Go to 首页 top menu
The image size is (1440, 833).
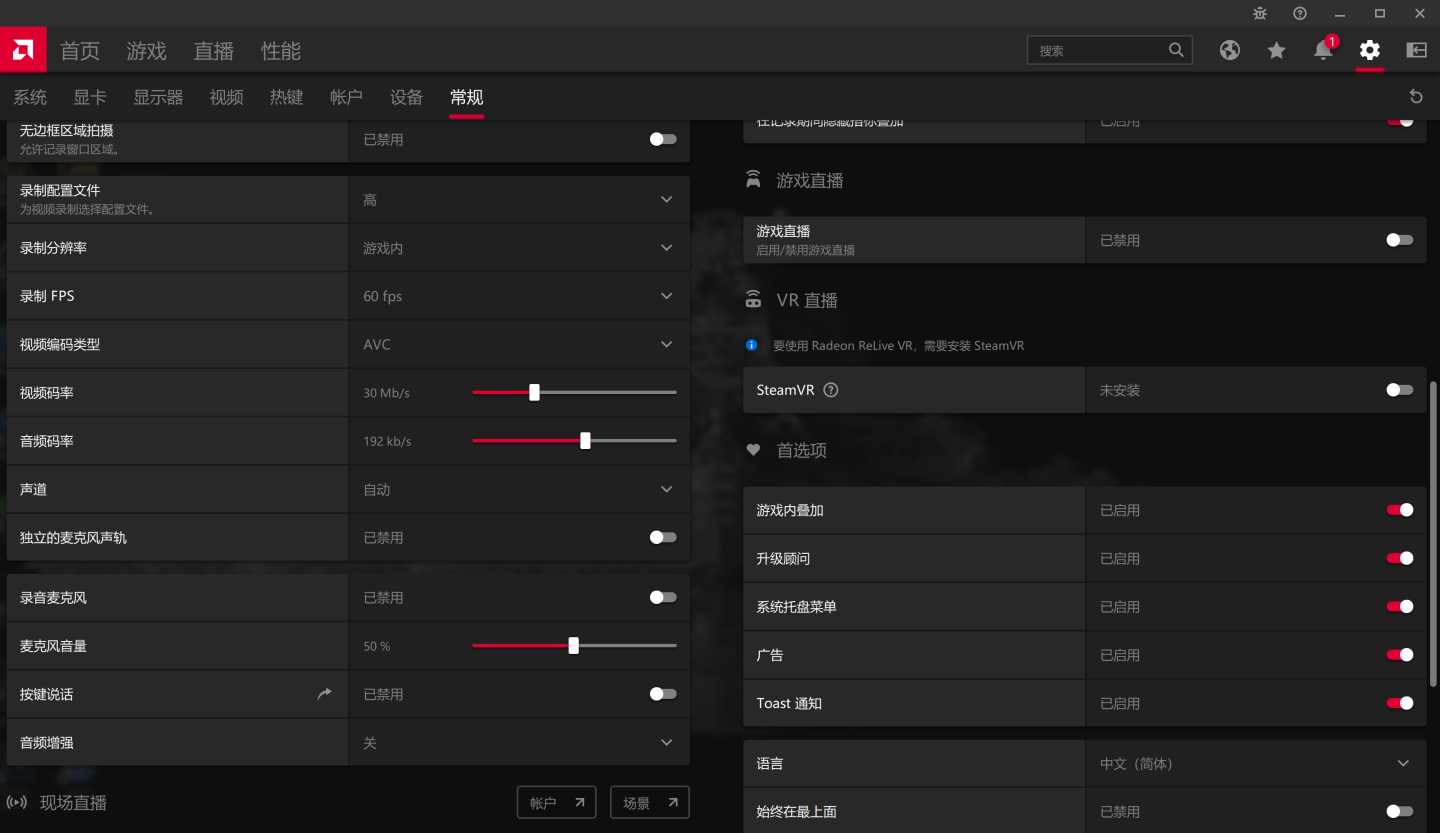pyautogui.click(x=80, y=51)
